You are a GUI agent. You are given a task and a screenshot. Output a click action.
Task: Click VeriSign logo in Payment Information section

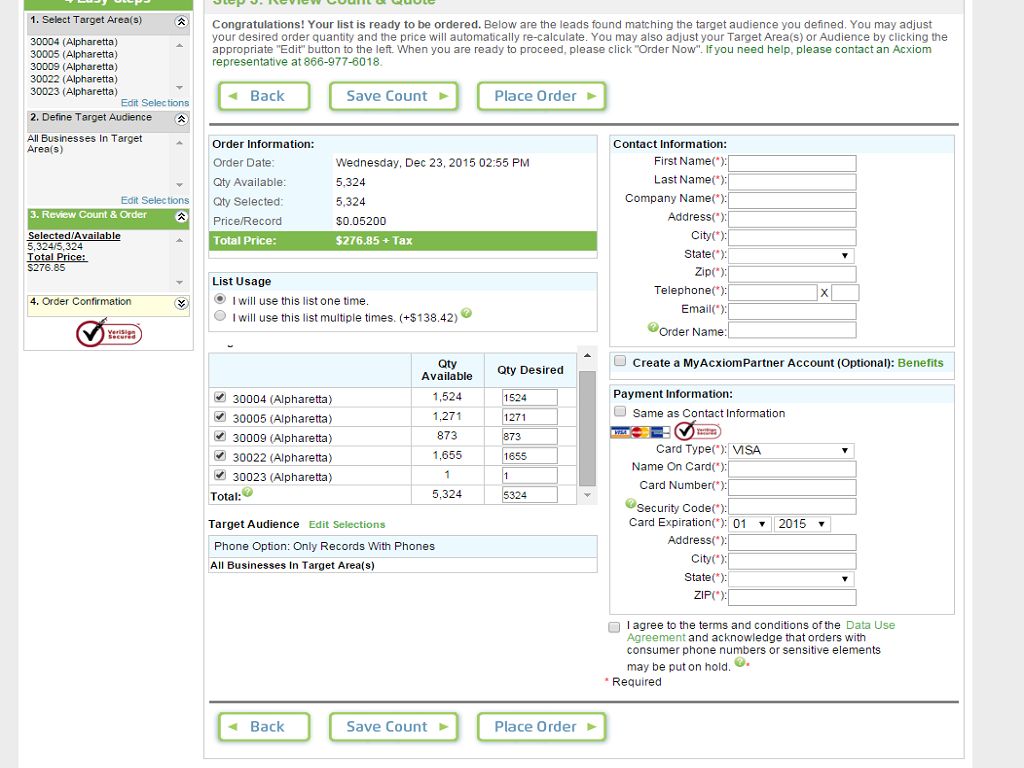tap(697, 431)
